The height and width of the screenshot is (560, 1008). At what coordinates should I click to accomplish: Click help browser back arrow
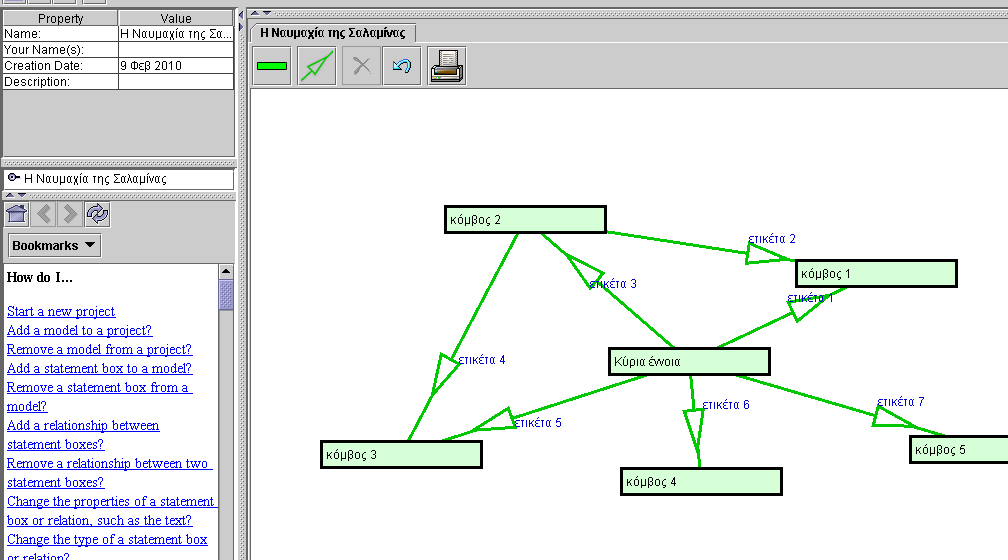[x=44, y=213]
